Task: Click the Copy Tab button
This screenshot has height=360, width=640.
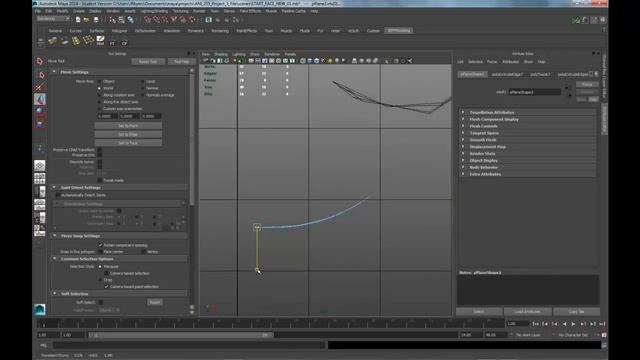Action: tap(576, 311)
